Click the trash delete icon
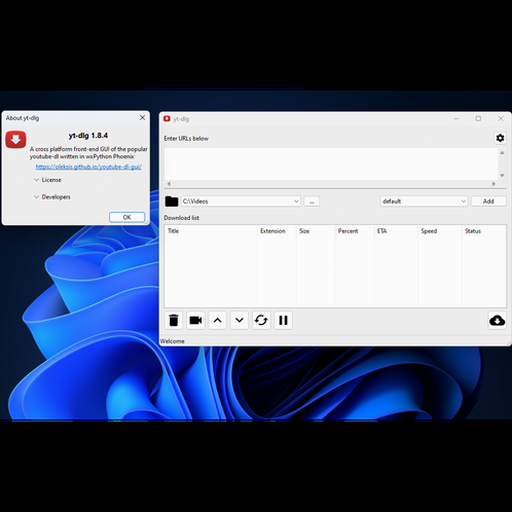Screen dimensions: 512x512 click(x=173, y=320)
